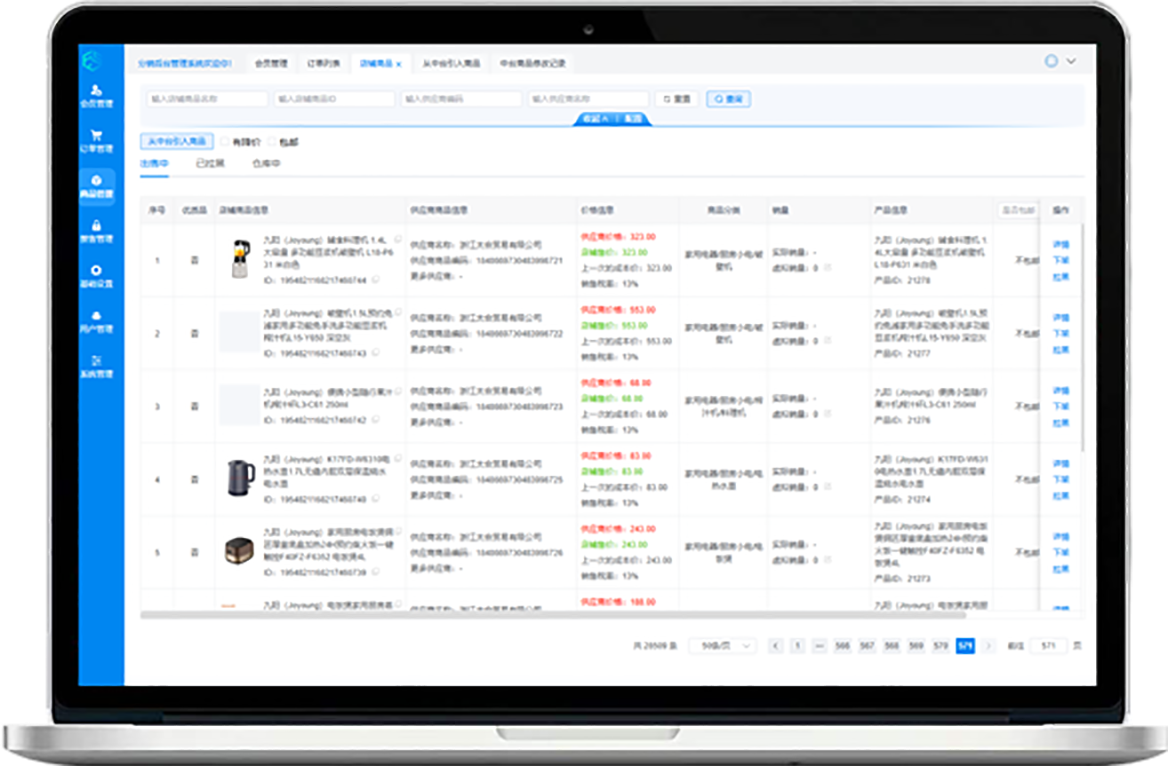The image size is (1168, 766).
Task: Open 系统管理 at bottom of sidebar
Action: click(97, 366)
